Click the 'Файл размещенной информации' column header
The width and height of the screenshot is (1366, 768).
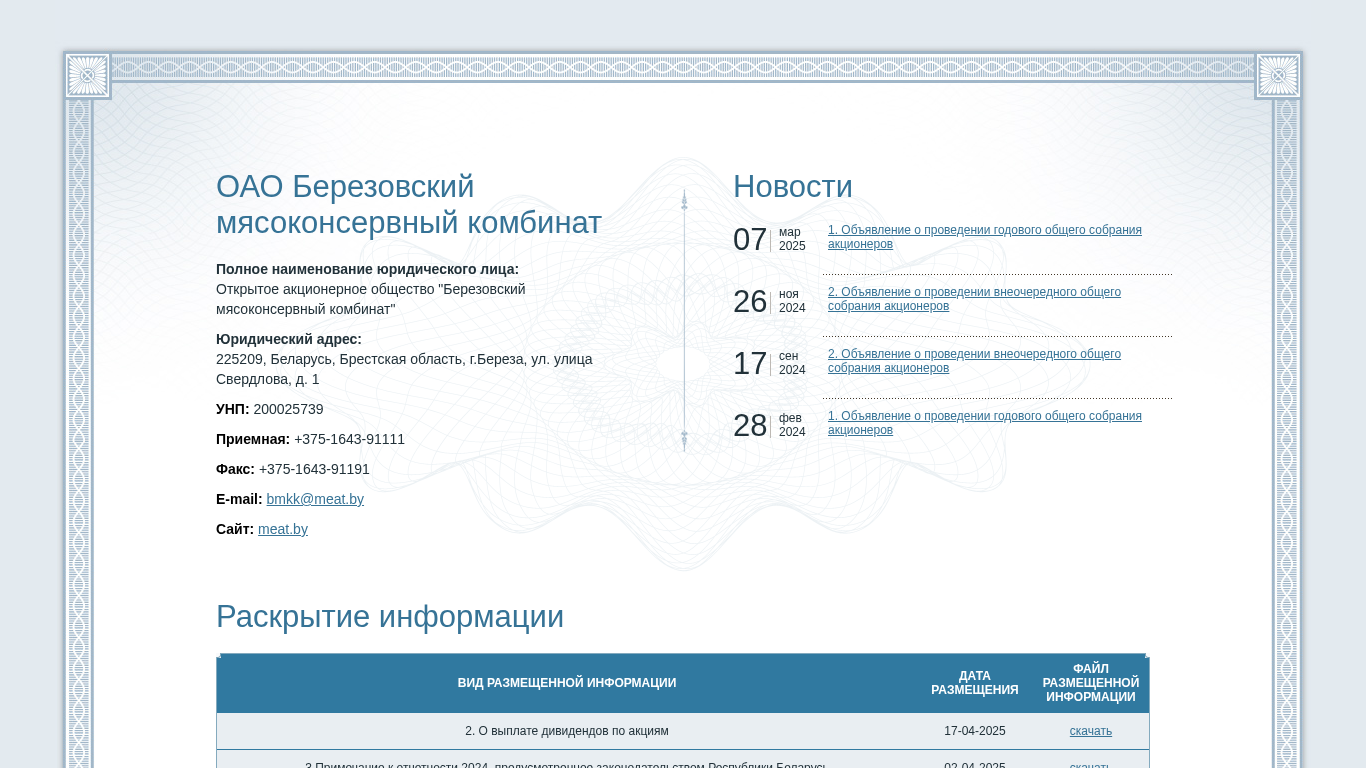click(1090, 683)
